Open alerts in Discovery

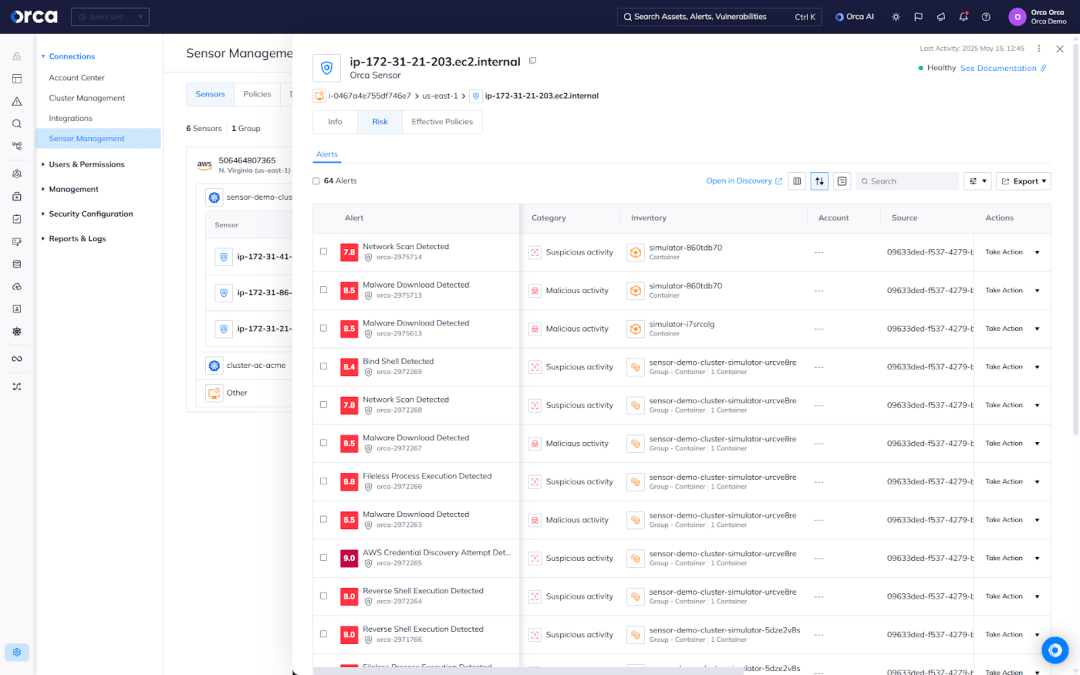(742, 181)
